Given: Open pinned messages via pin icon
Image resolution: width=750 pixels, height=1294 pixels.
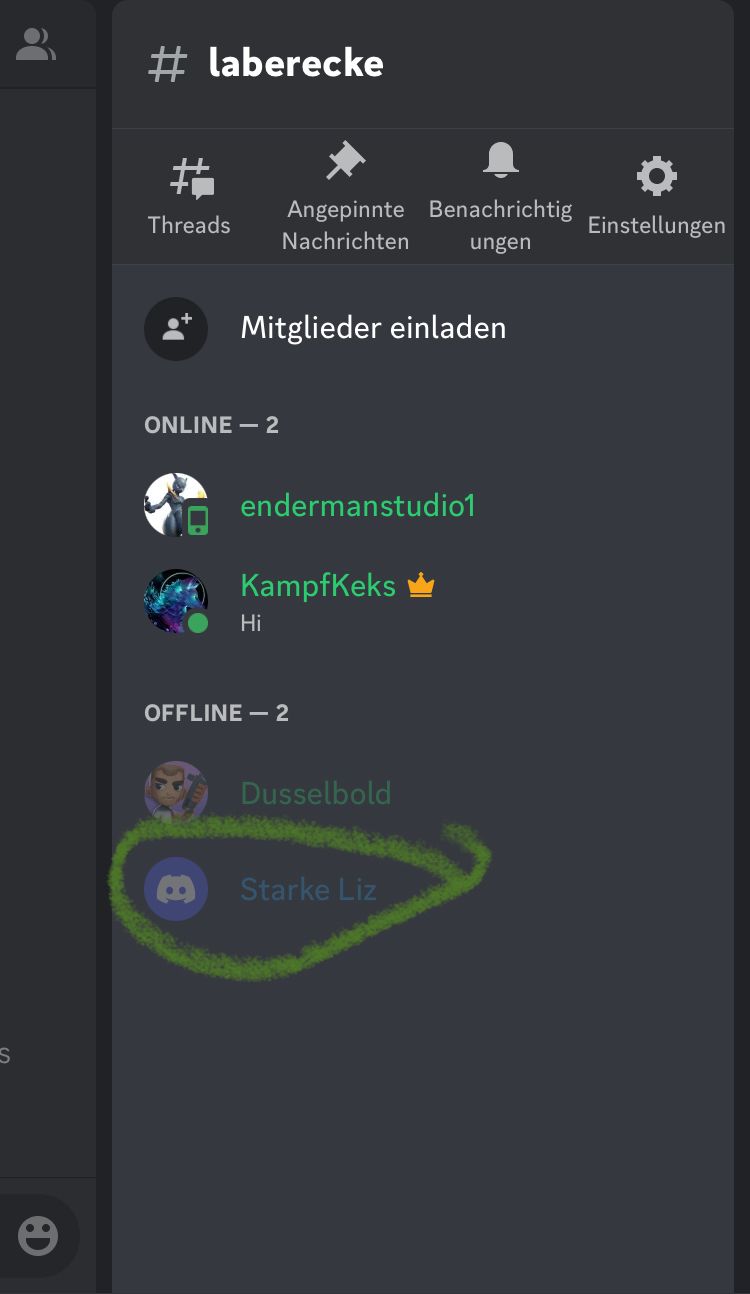Looking at the screenshot, I should [x=346, y=161].
